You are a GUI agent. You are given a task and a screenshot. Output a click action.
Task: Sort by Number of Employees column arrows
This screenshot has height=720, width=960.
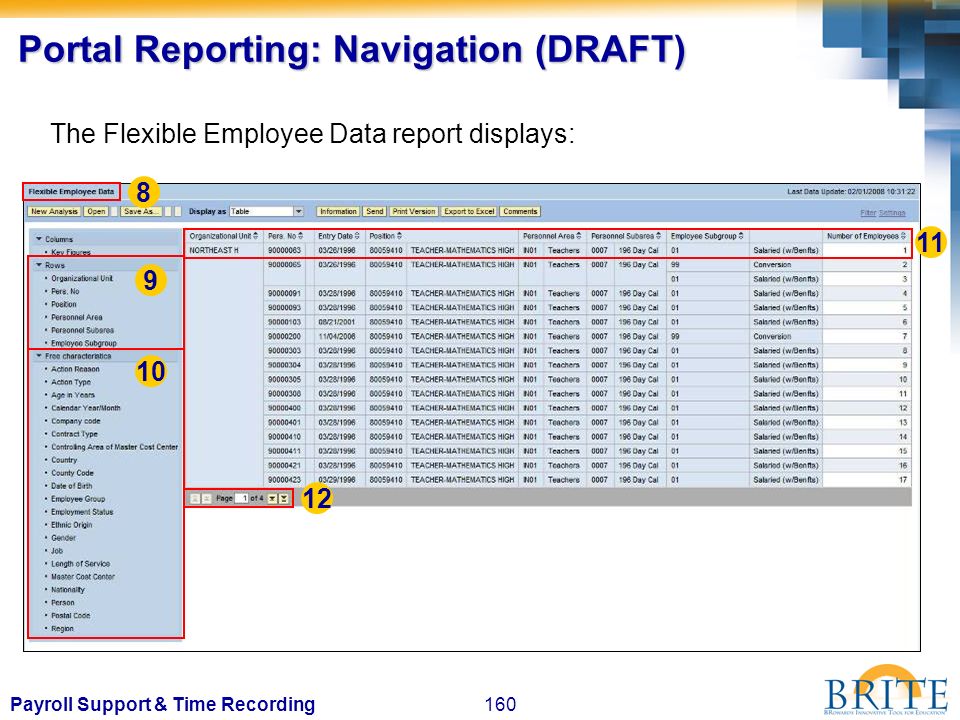(903, 236)
